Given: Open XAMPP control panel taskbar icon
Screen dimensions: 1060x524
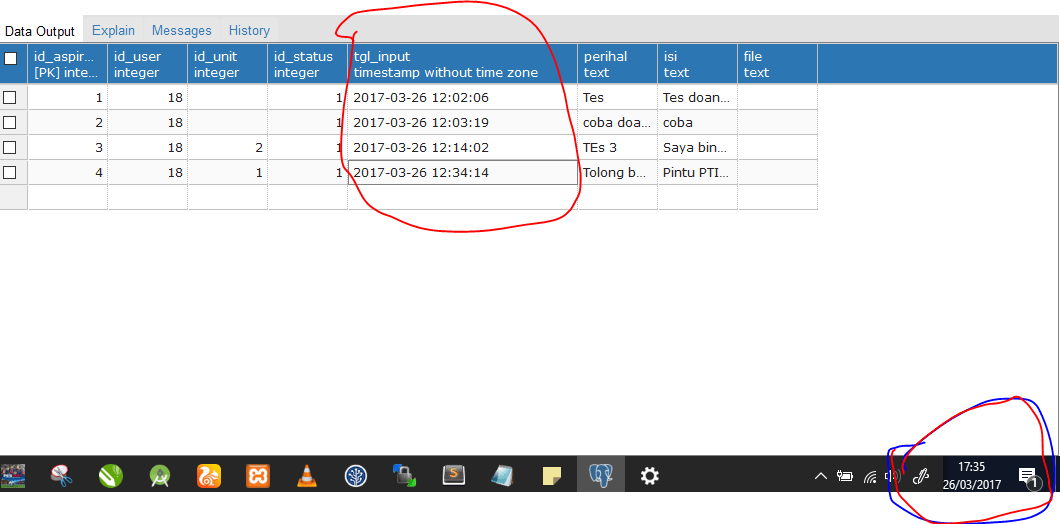Looking at the screenshot, I should [258, 476].
